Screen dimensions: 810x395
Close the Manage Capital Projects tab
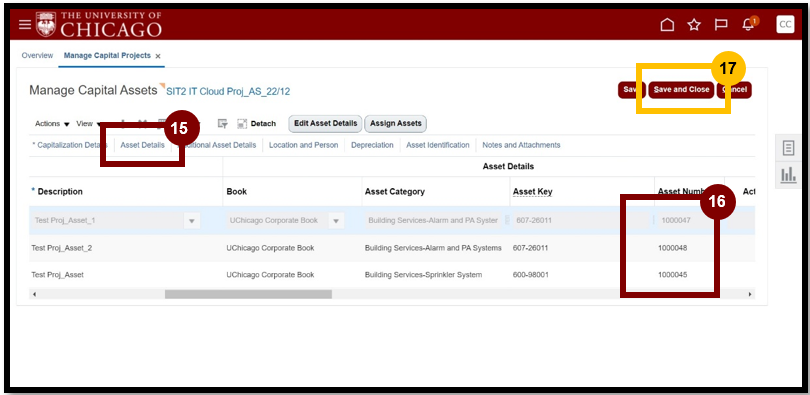(158, 56)
